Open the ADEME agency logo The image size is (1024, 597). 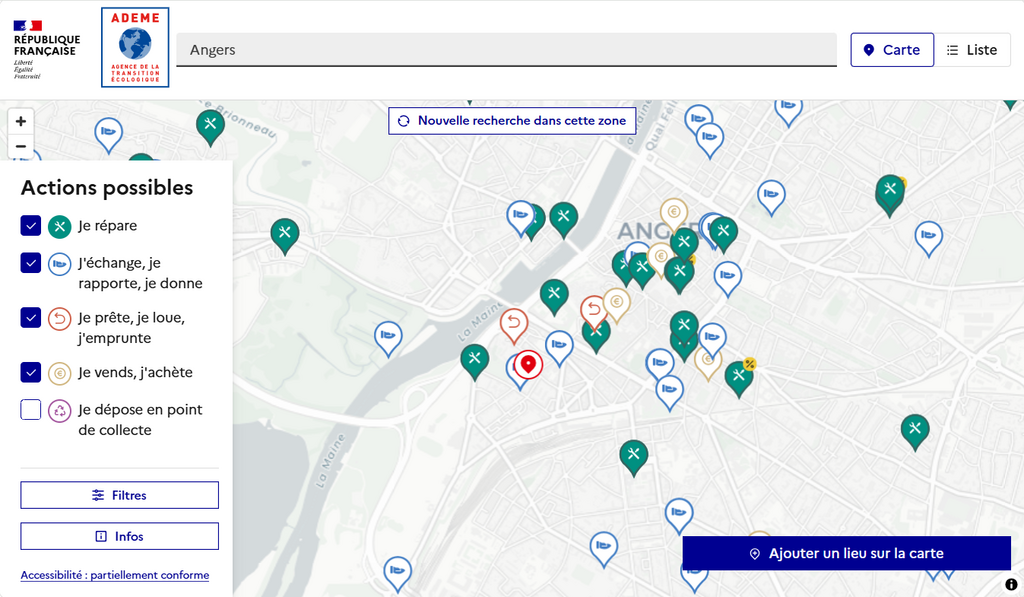(135, 47)
